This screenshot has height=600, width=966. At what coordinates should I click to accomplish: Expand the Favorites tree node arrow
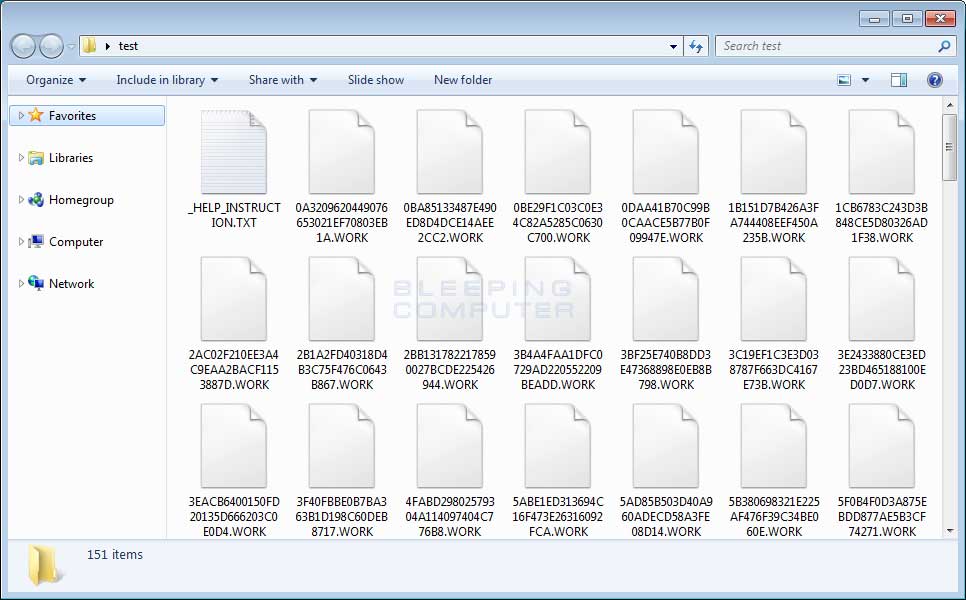click(21, 116)
